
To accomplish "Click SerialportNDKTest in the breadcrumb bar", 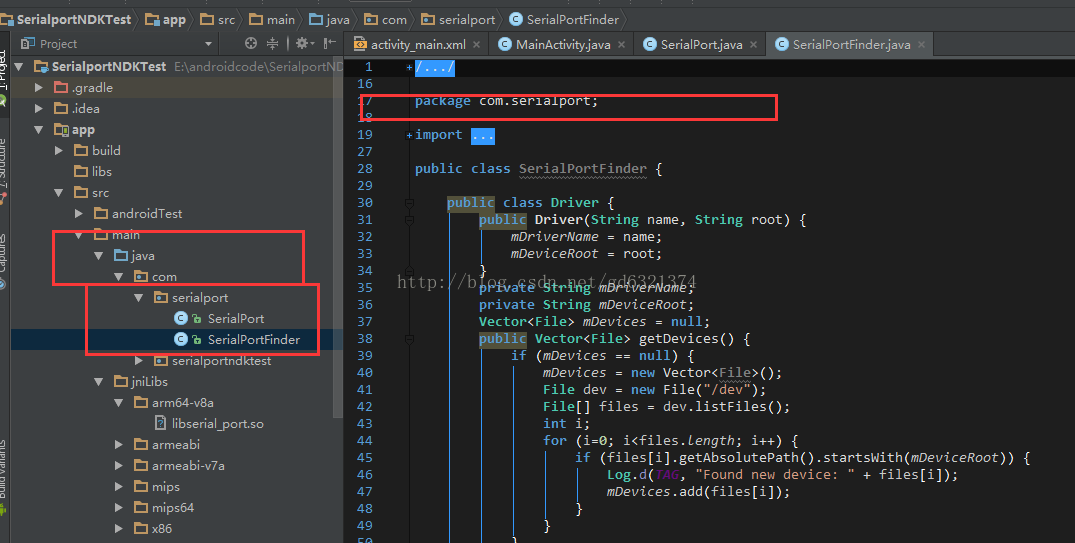I will pyautogui.click(x=67, y=19).
